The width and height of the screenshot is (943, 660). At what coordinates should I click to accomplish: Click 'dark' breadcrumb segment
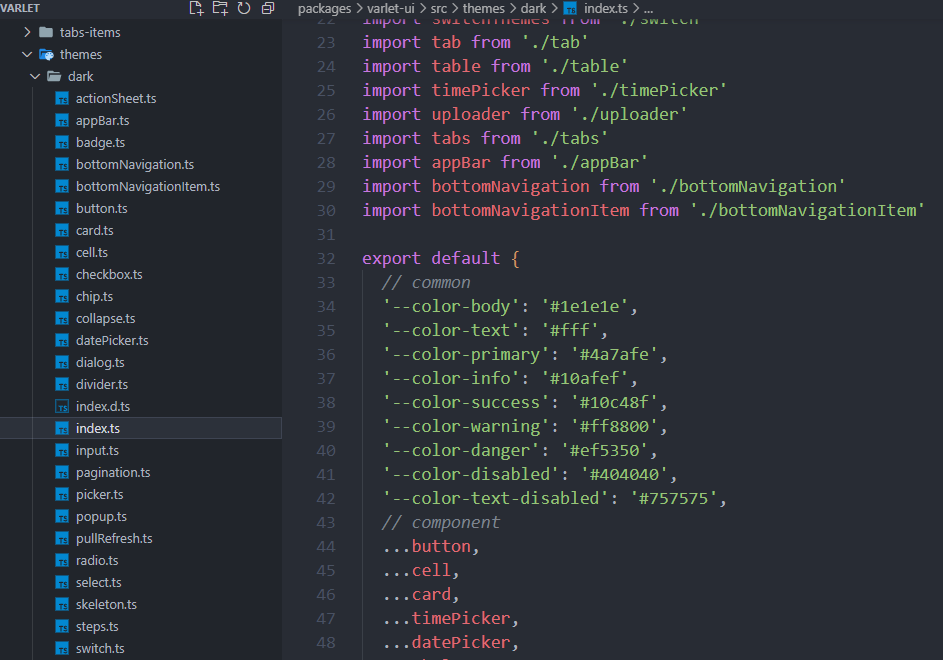tap(533, 8)
